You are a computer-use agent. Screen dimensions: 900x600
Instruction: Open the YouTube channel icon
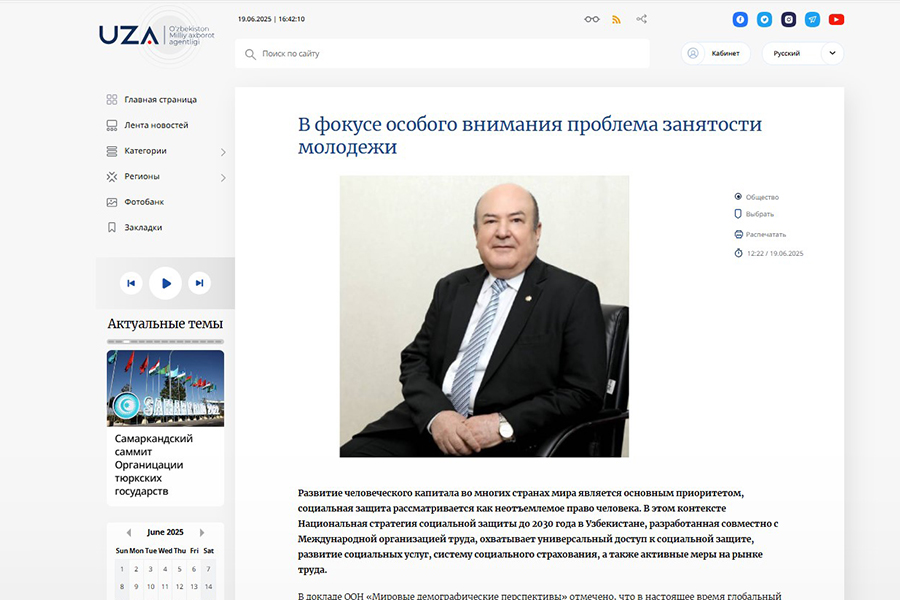(x=836, y=19)
